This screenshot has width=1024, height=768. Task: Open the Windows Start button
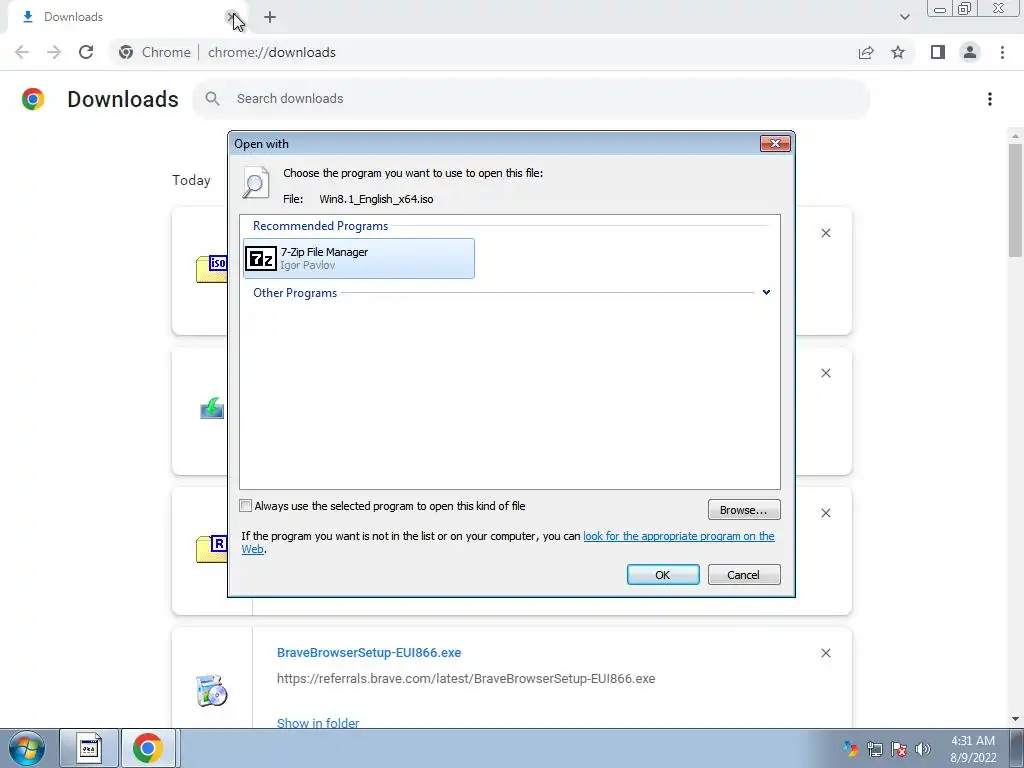27,748
